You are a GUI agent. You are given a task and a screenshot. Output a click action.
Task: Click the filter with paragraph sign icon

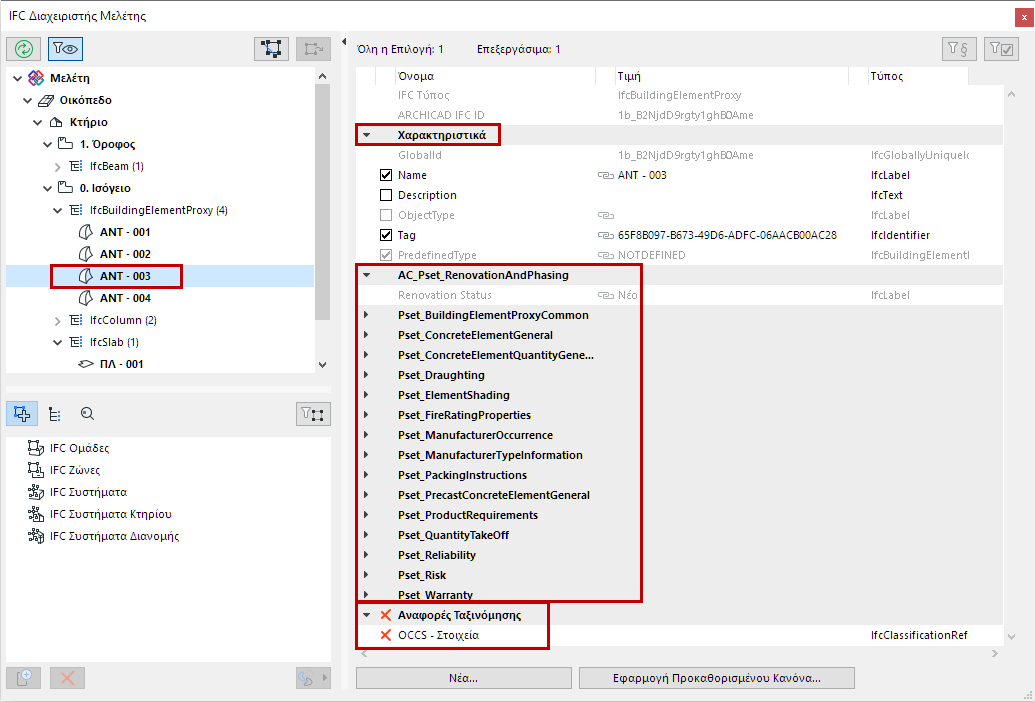(959, 49)
